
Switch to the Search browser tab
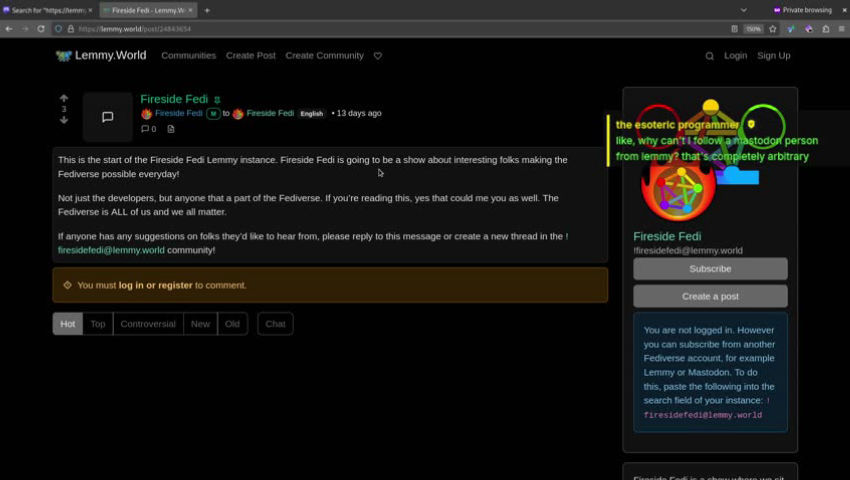(x=48, y=10)
